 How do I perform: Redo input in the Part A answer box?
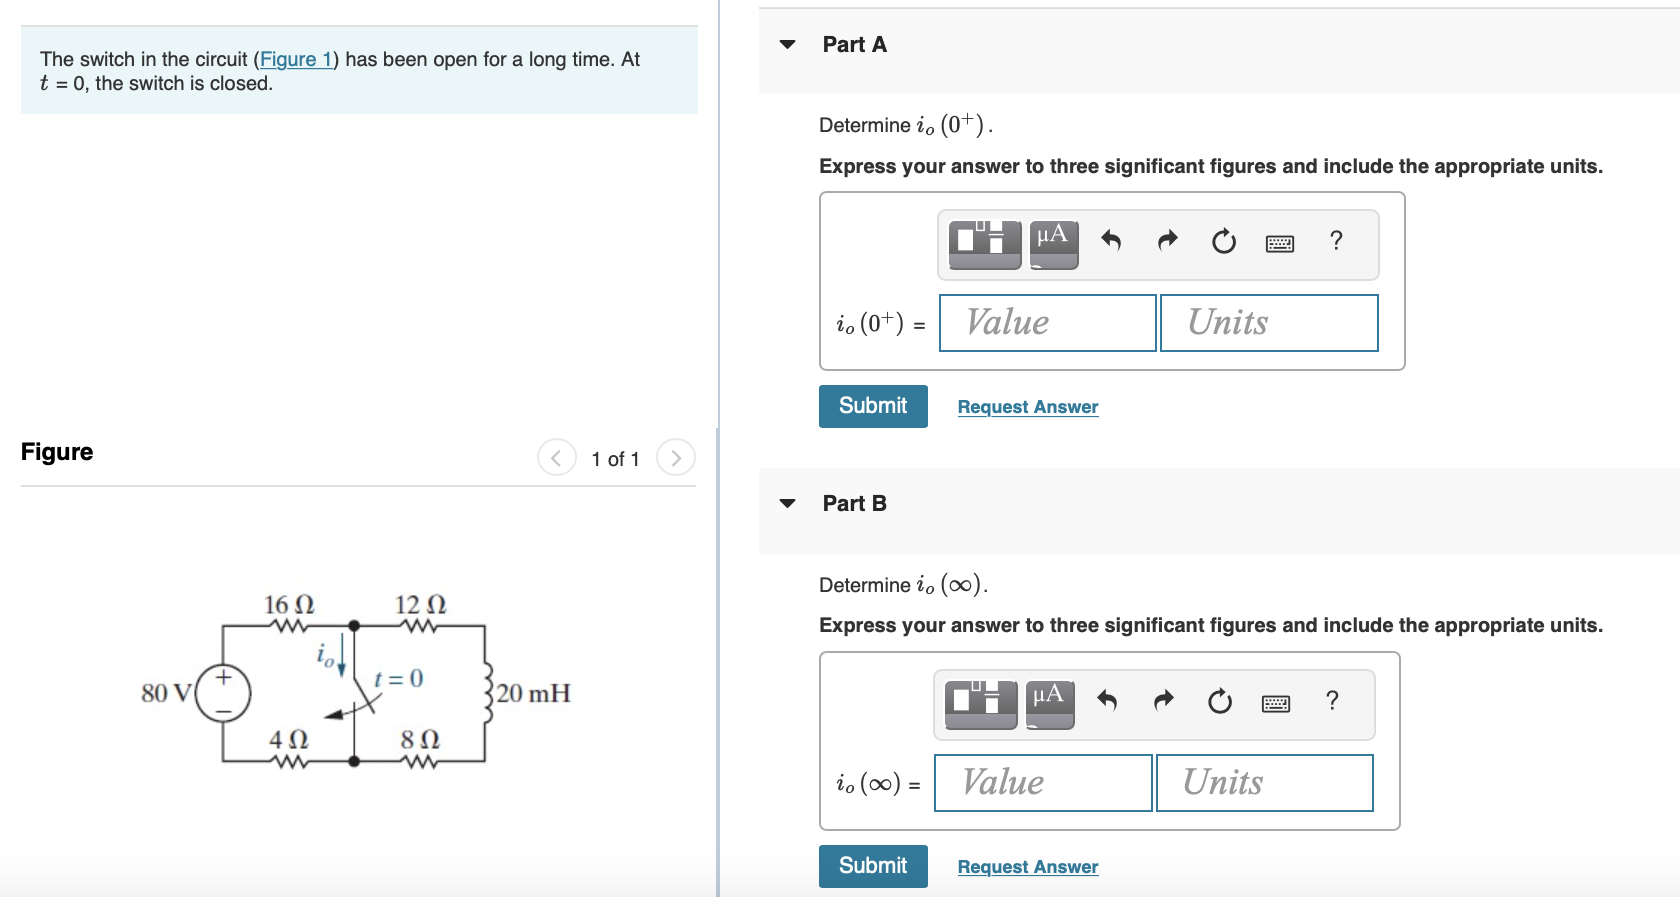click(x=1166, y=242)
